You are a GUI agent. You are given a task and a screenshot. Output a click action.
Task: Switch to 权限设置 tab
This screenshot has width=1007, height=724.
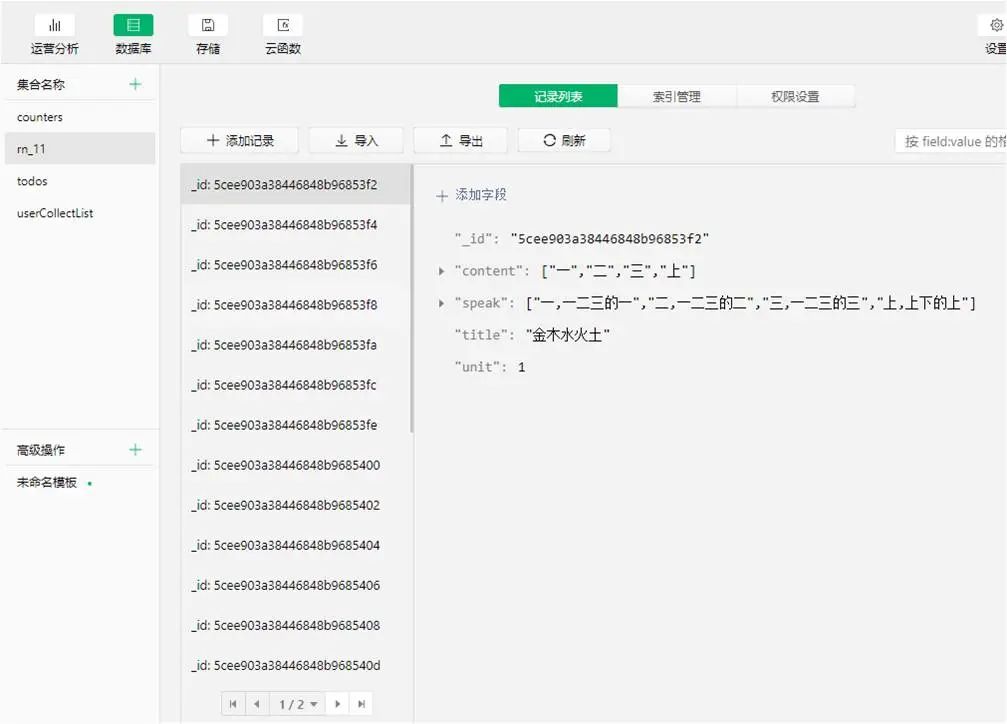pos(796,96)
